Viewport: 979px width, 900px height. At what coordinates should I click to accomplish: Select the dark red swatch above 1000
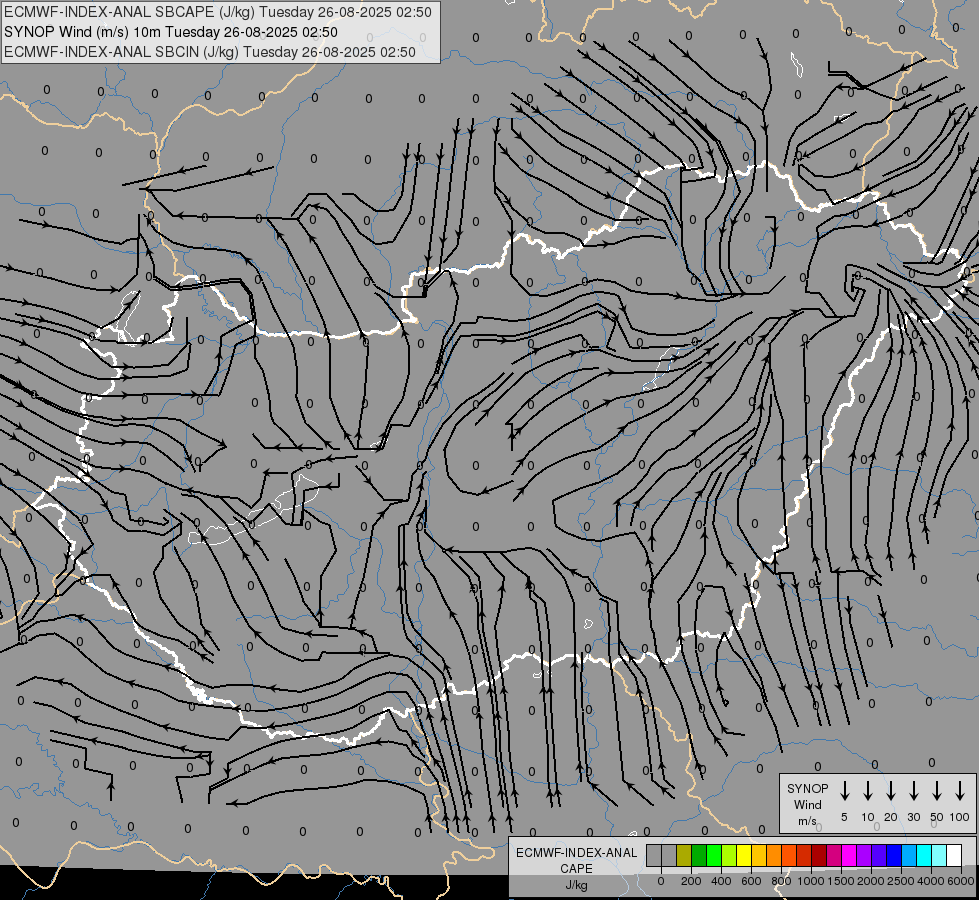pos(819,855)
